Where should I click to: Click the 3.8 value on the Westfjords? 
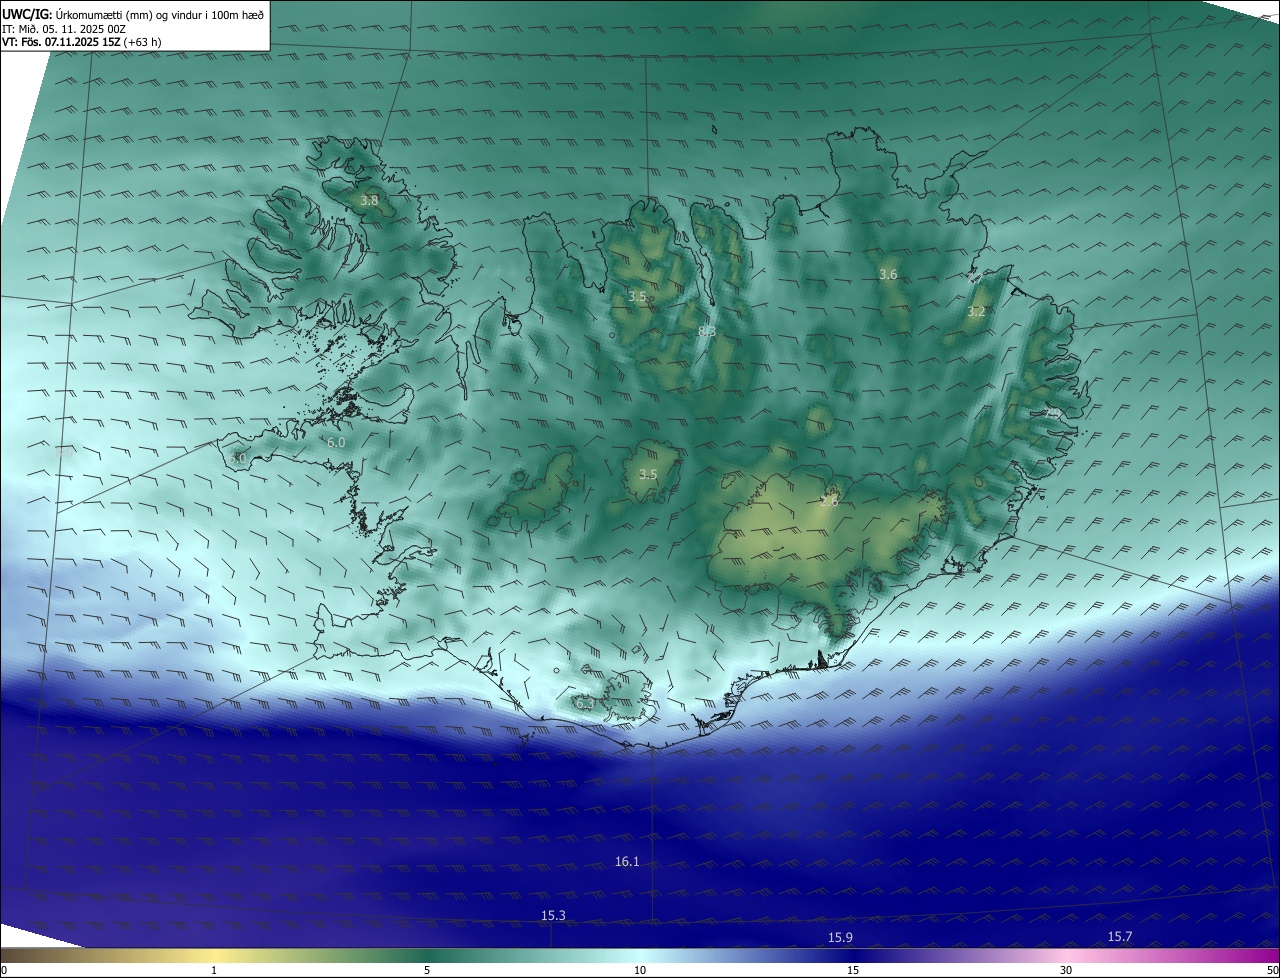[369, 201]
